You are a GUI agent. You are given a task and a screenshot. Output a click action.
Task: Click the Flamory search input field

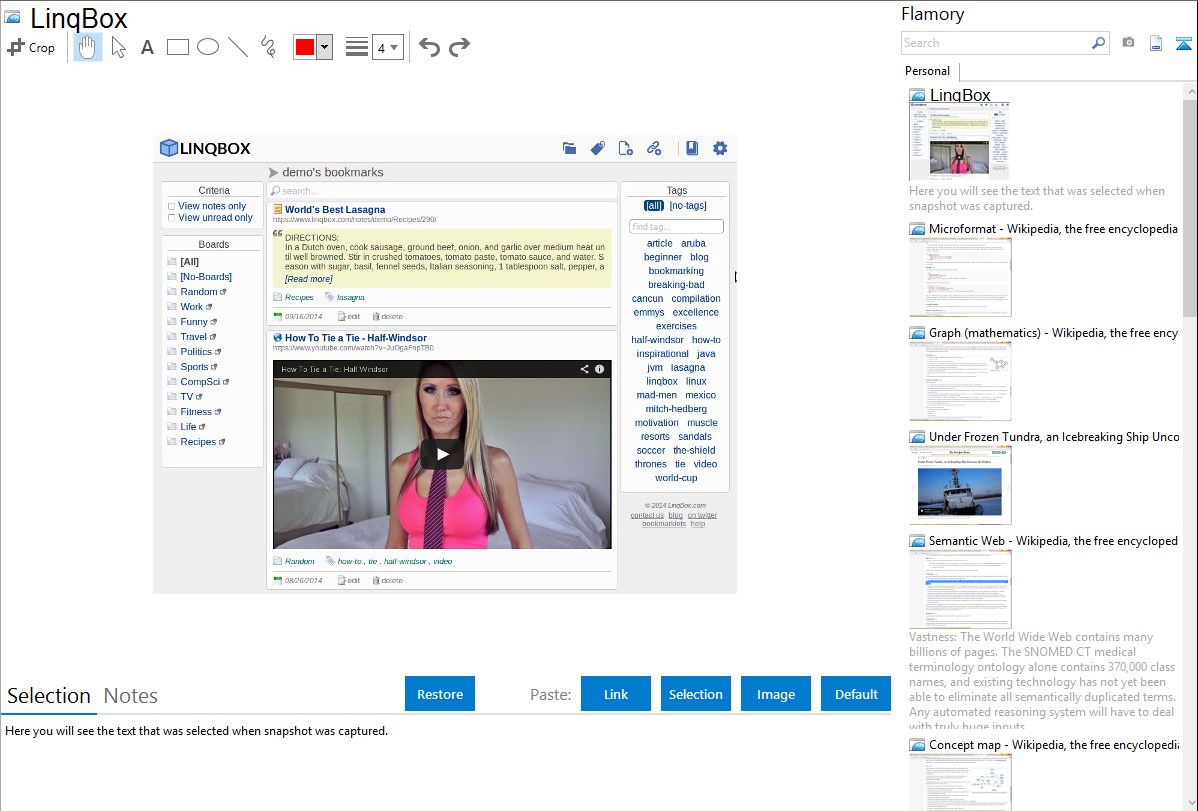[x=995, y=43]
